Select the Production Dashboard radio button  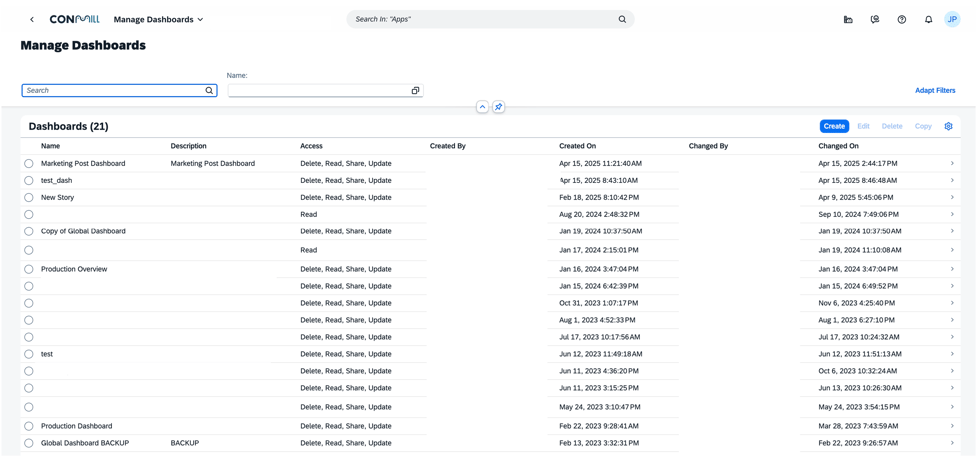click(29, 426)
